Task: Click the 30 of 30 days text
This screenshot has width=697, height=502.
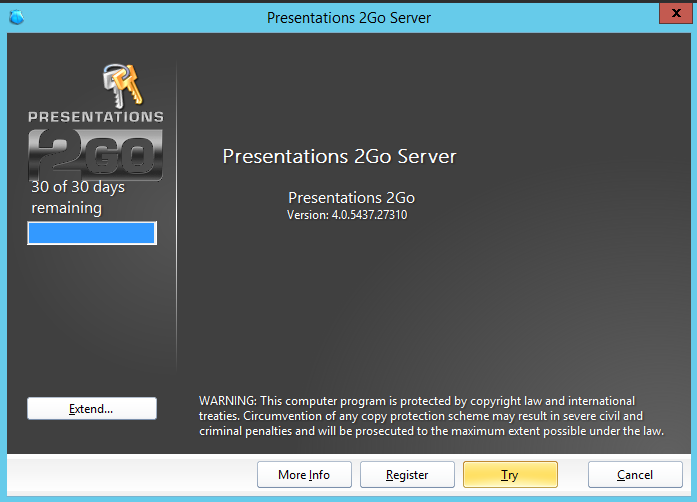Action: (x=78, y=187)
